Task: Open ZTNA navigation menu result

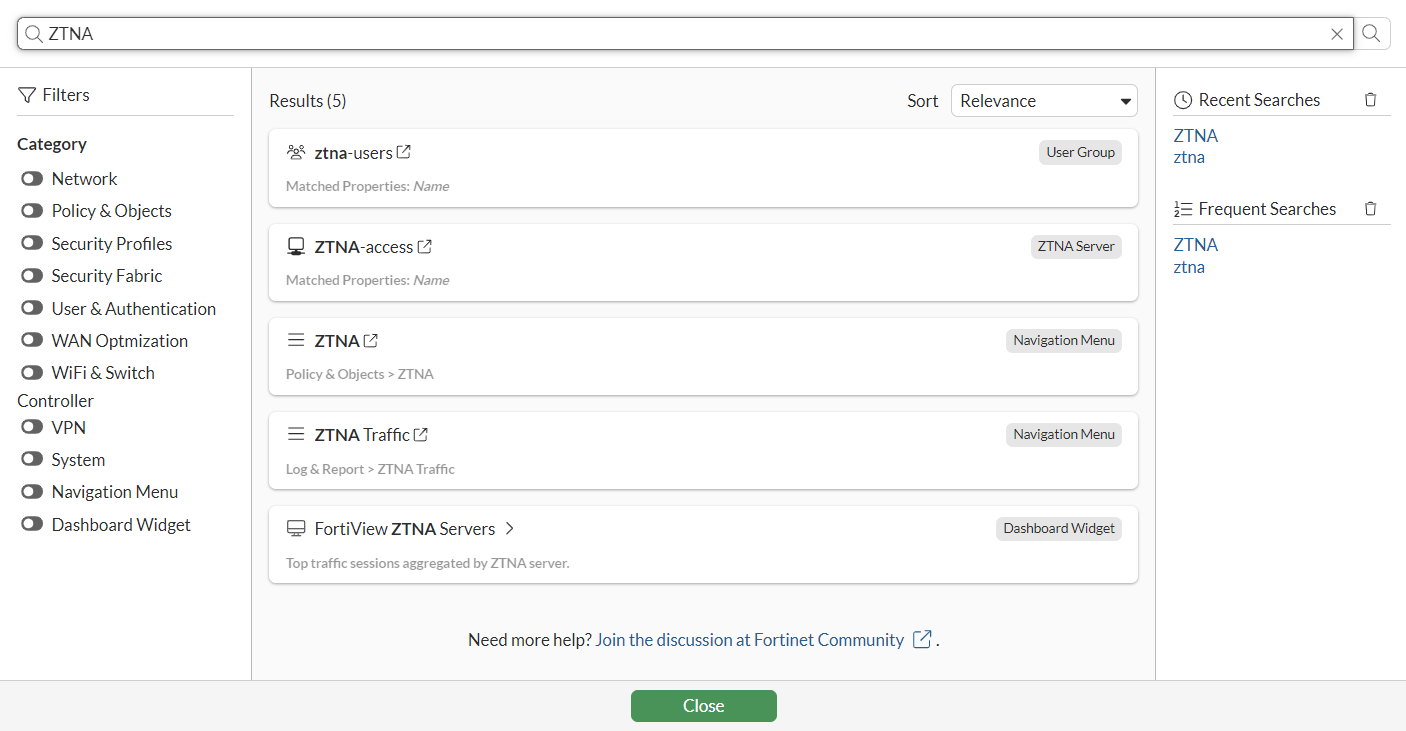Action: pyautogui.click(x=337, y=341)
